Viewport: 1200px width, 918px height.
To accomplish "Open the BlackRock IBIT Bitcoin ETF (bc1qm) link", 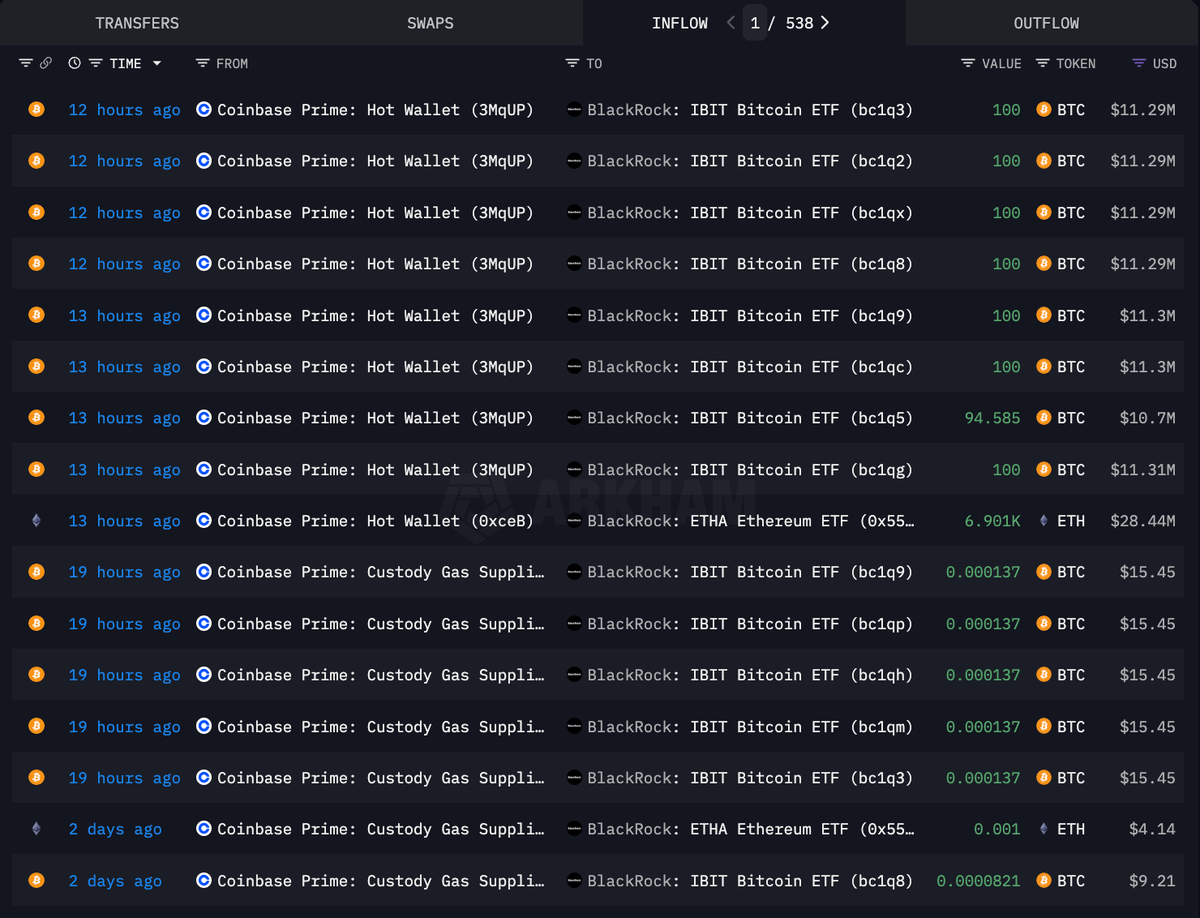I will coord(750,726).
